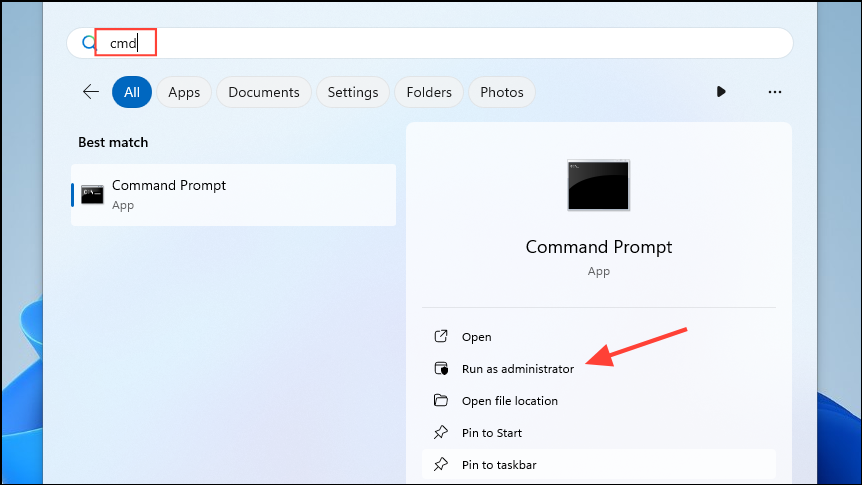The width and height of the screenshot is (862, 485).
Task: Click the Command Prompt icon in Best match
Action: click(92, 195)
